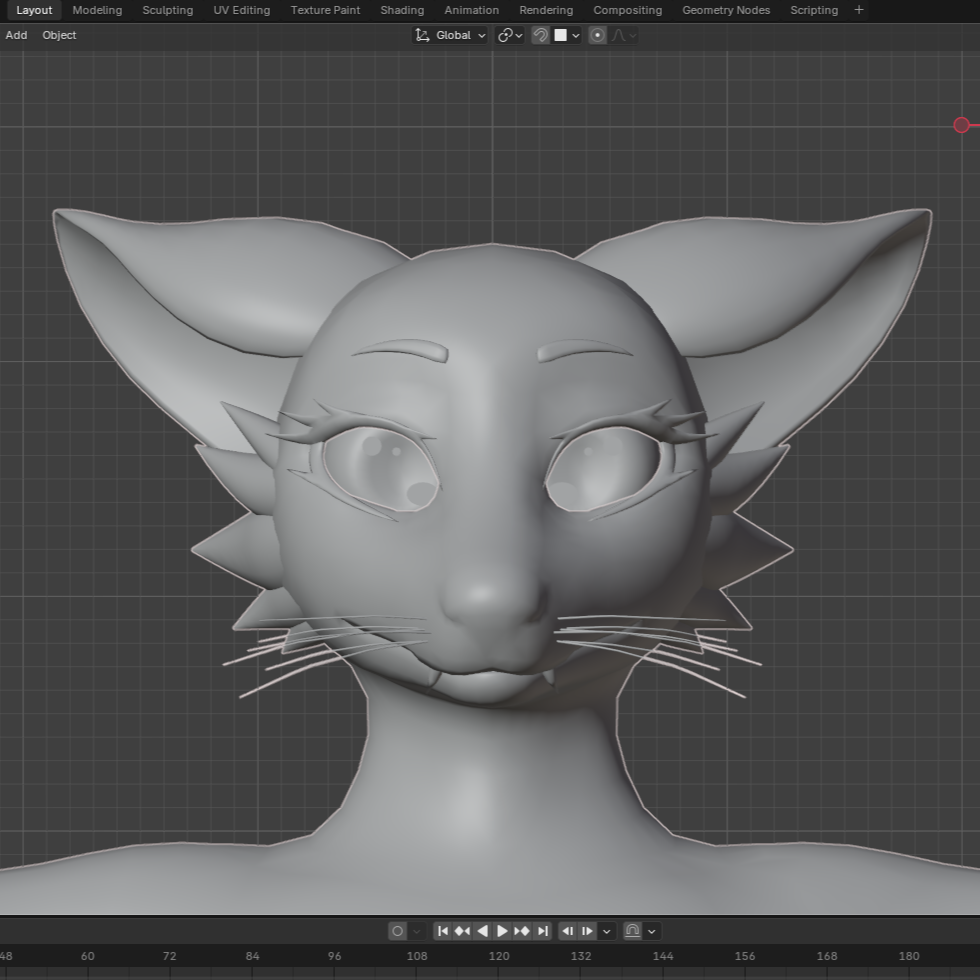The image size is (980, 980).
Task: Open the auto keying options dropdown
Action: pyautogui.click(x=417, y=931)
